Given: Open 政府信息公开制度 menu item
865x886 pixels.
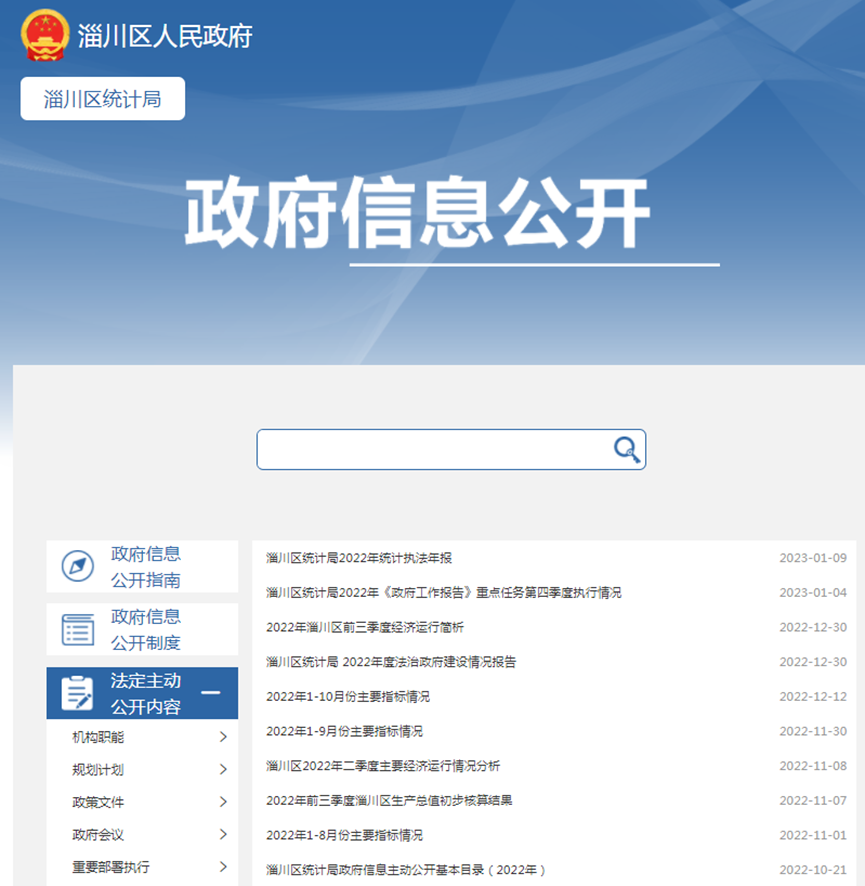Looking at the screenshot, I should [x=146, y=629].
